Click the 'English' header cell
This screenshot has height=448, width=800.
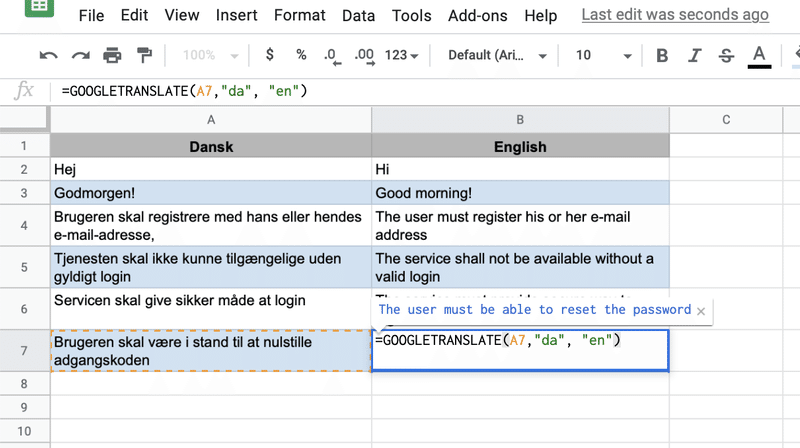pos(520,146)
